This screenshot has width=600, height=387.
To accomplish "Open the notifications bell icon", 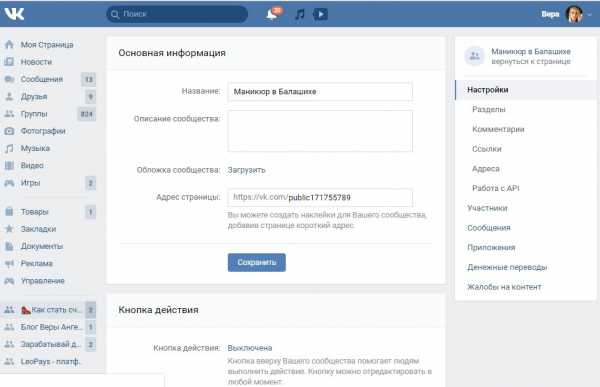I will coord(272,14).
